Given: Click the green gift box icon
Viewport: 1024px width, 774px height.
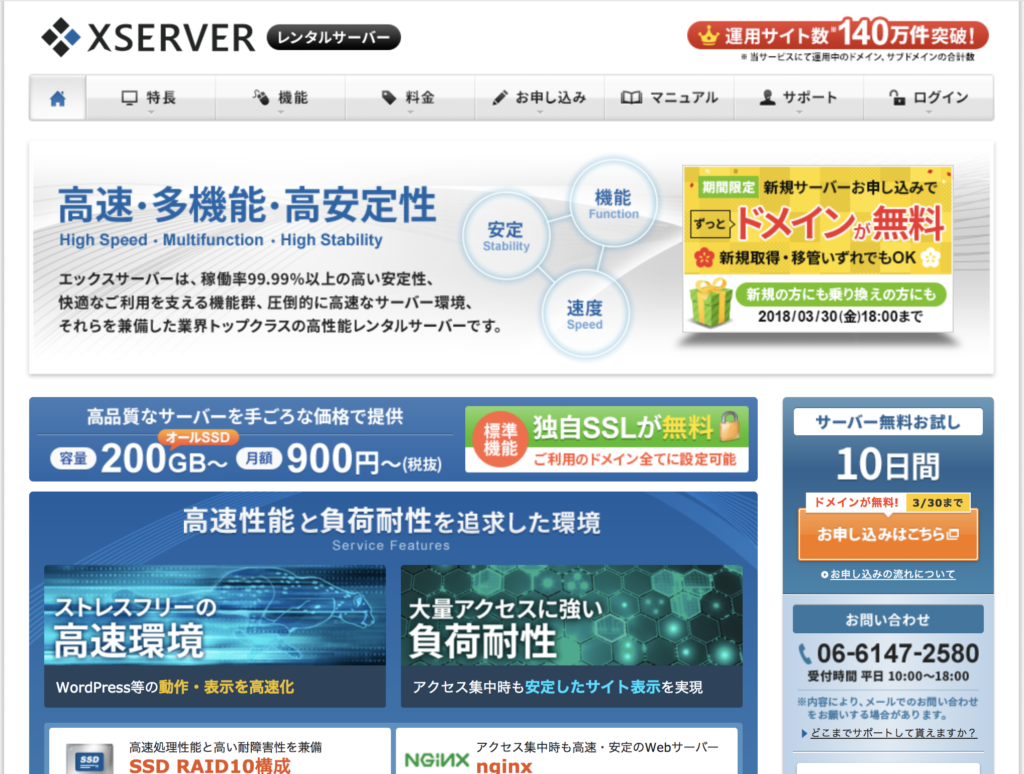Looking at the screenshot, I should (x=711, y=302).
